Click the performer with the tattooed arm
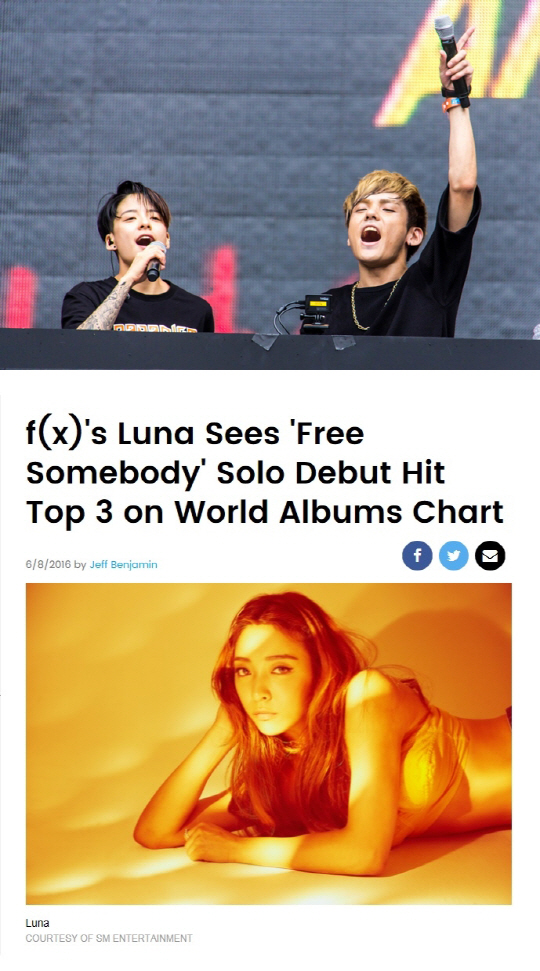This screenshot has height=971, width=540. pos(136,260)
